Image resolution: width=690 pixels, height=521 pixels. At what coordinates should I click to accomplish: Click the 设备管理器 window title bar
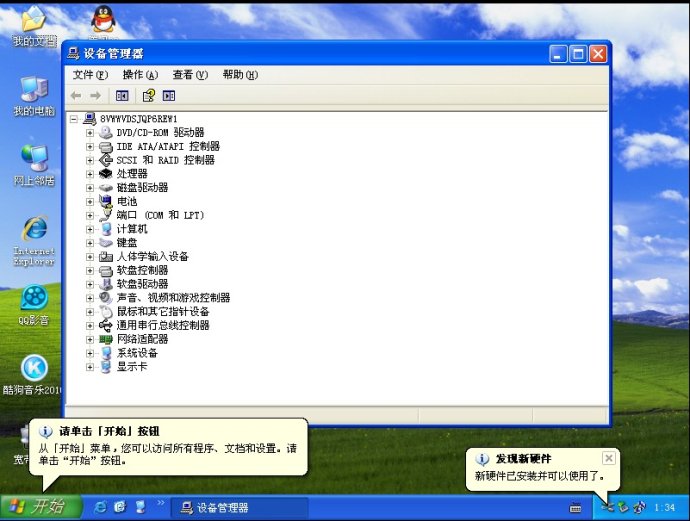(x=337, y=54)
